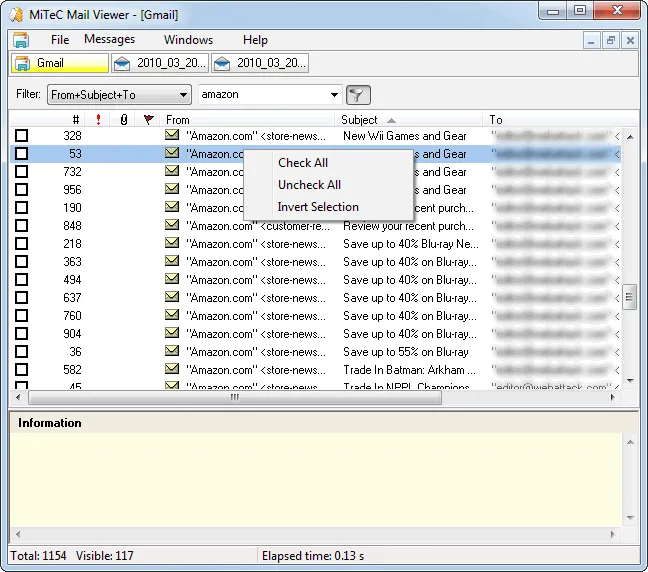Viewport: 648px width, 572px height.
Task: Select the 'Trade In Batman: Arkham' subject
Action: pyautogui.click(x=409, y=370)
